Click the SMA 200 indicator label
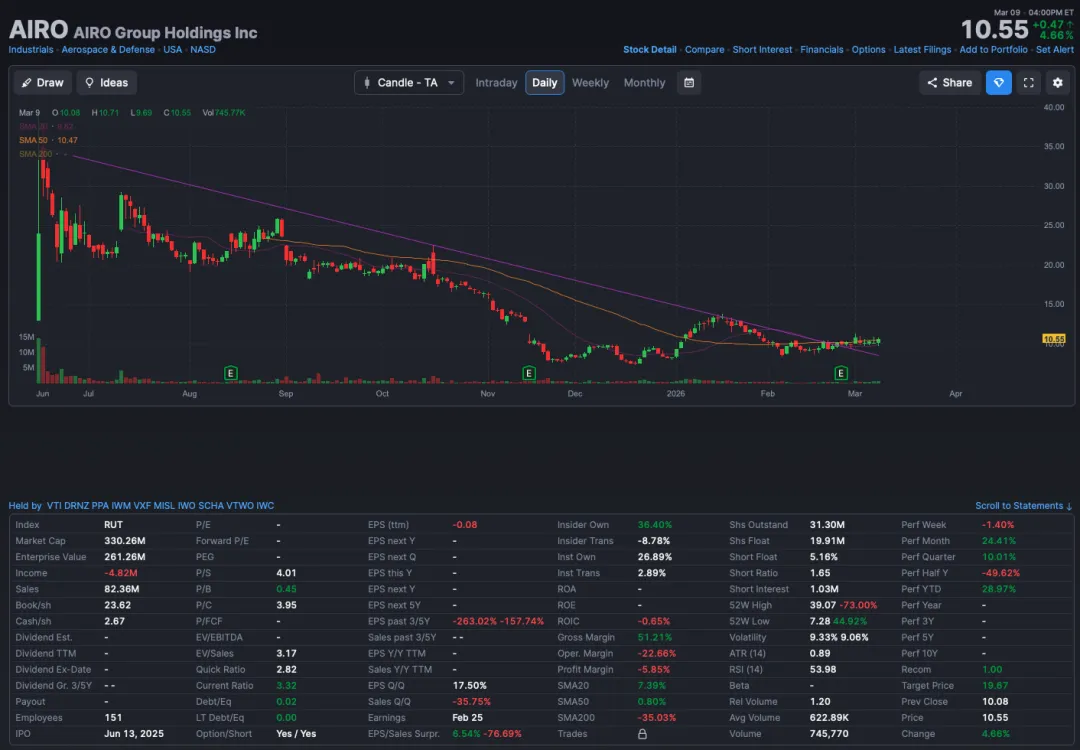 click(35, 154)
